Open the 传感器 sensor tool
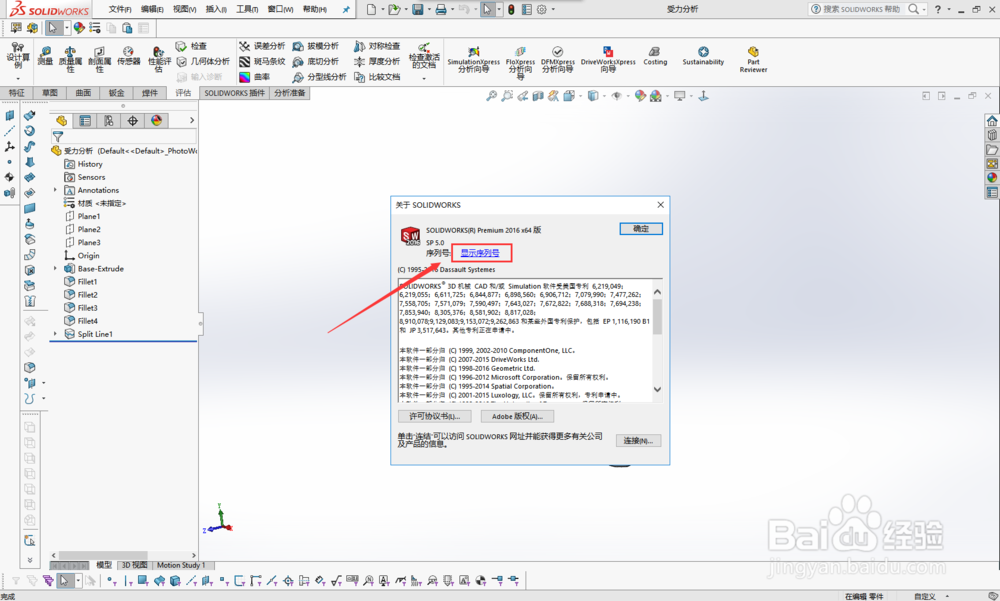The image size is (1000, 601). tap(128, 56)
